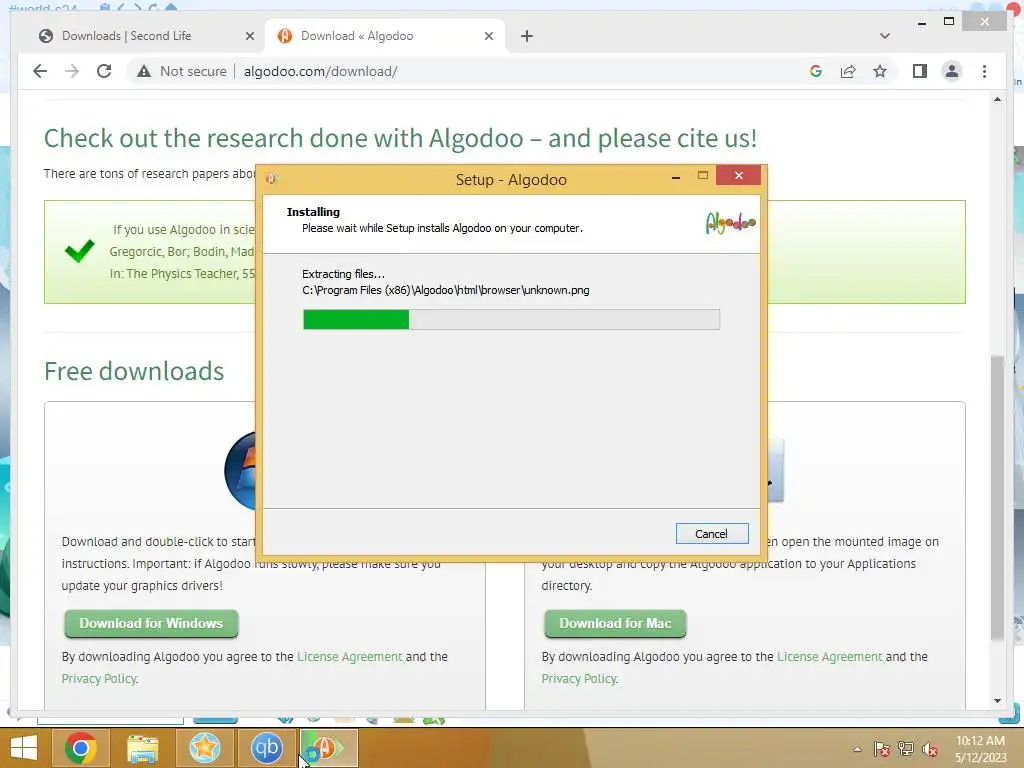Click the green checkmark icon

click(x=80, y=251)
